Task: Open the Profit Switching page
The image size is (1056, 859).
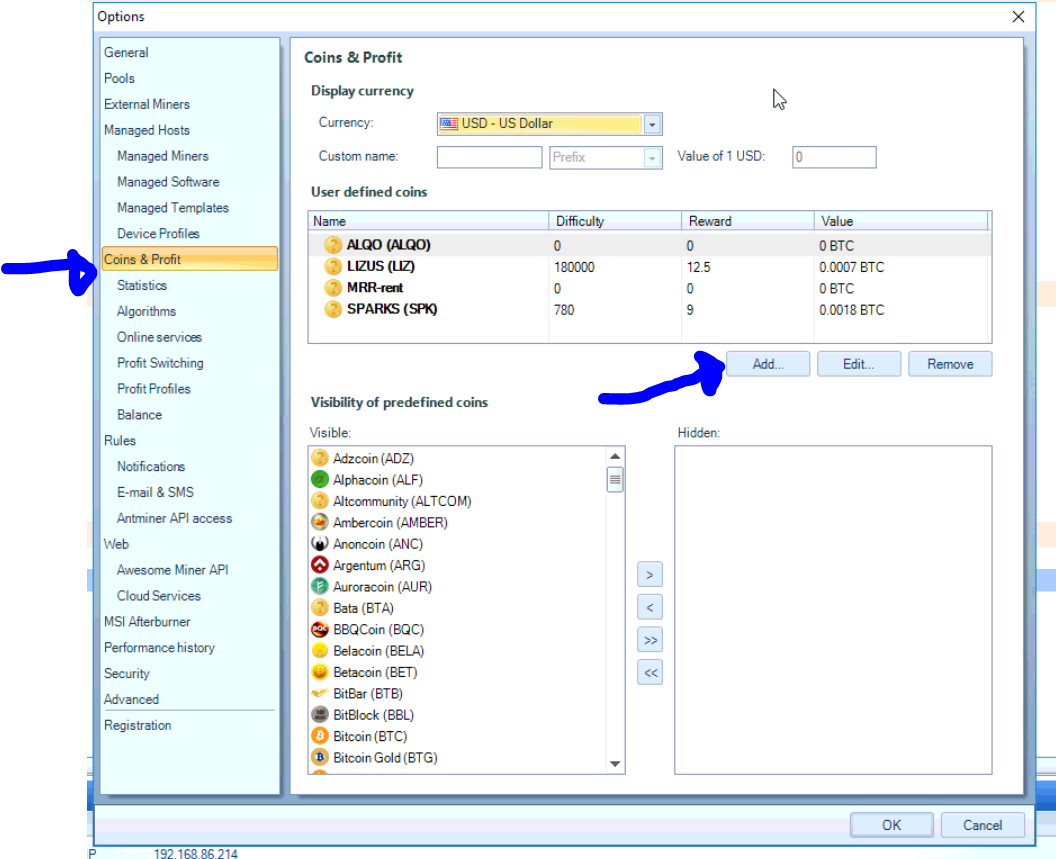Action: [160, 363]
